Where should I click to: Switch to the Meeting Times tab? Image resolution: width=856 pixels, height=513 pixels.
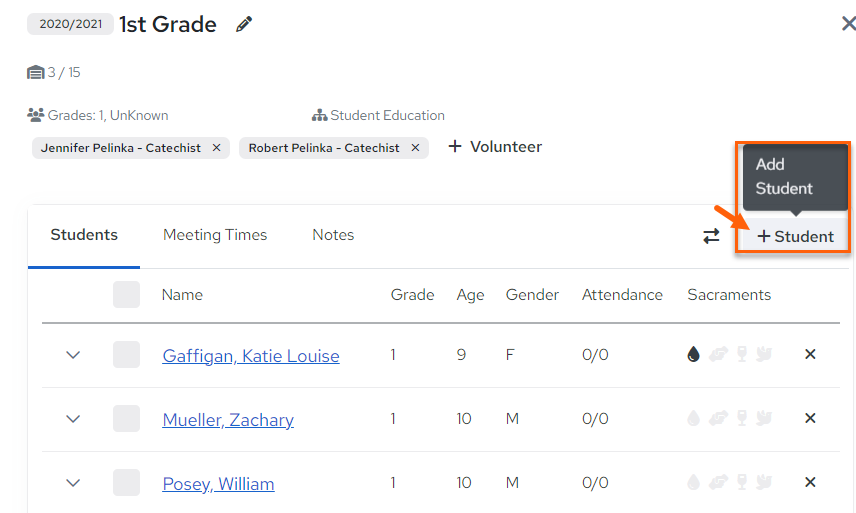click(215, 235)
